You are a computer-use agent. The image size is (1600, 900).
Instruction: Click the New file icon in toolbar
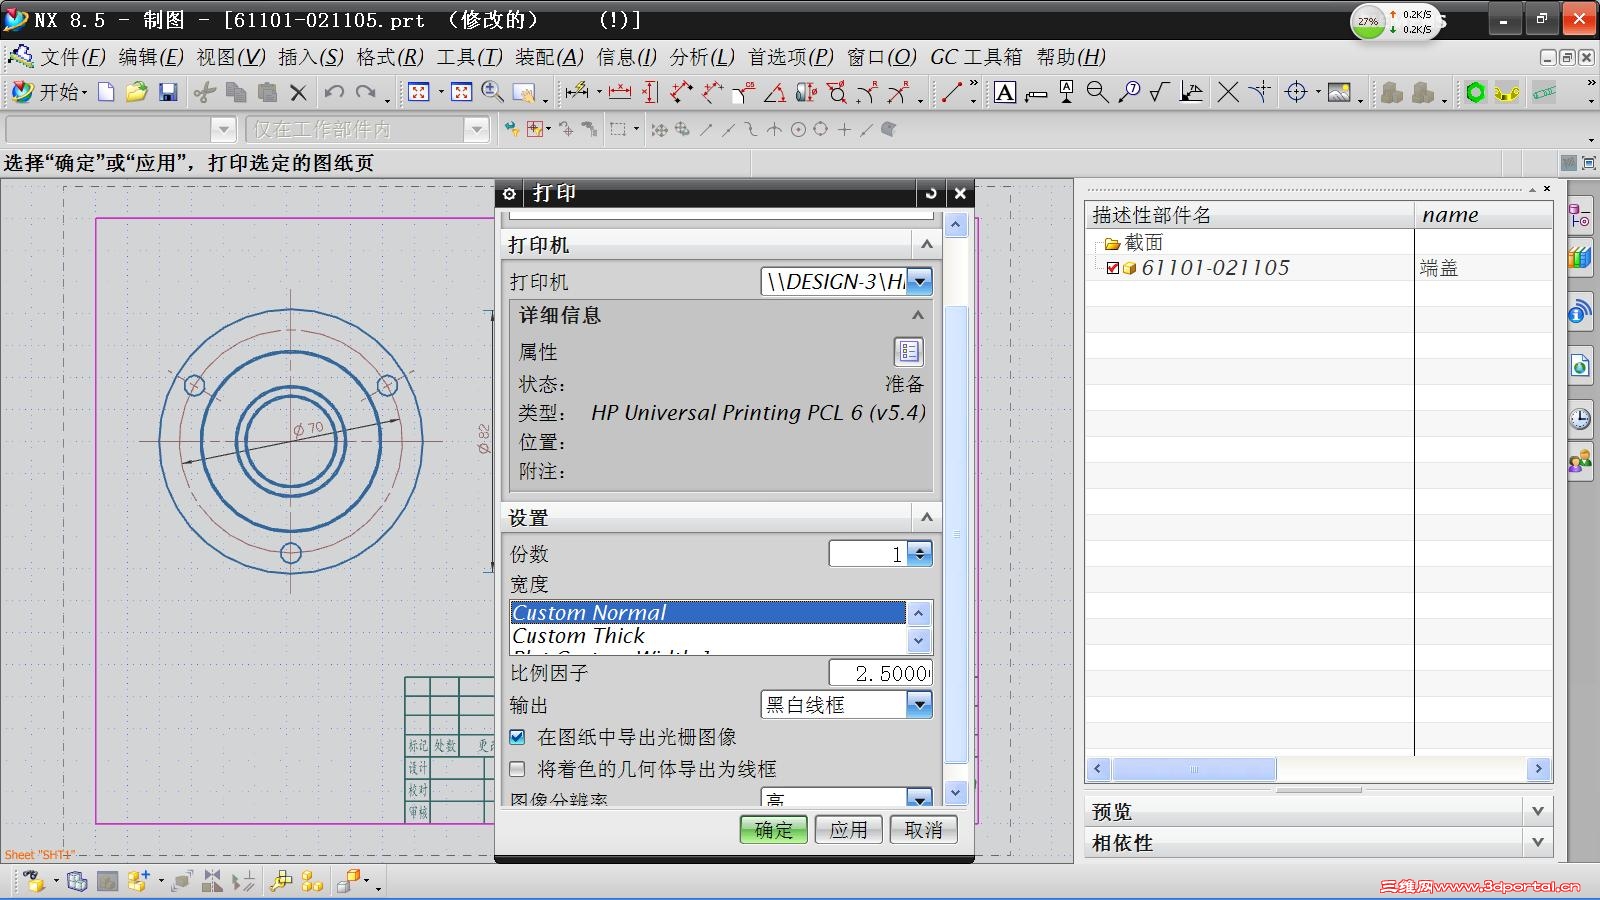(x=106, y=93)
